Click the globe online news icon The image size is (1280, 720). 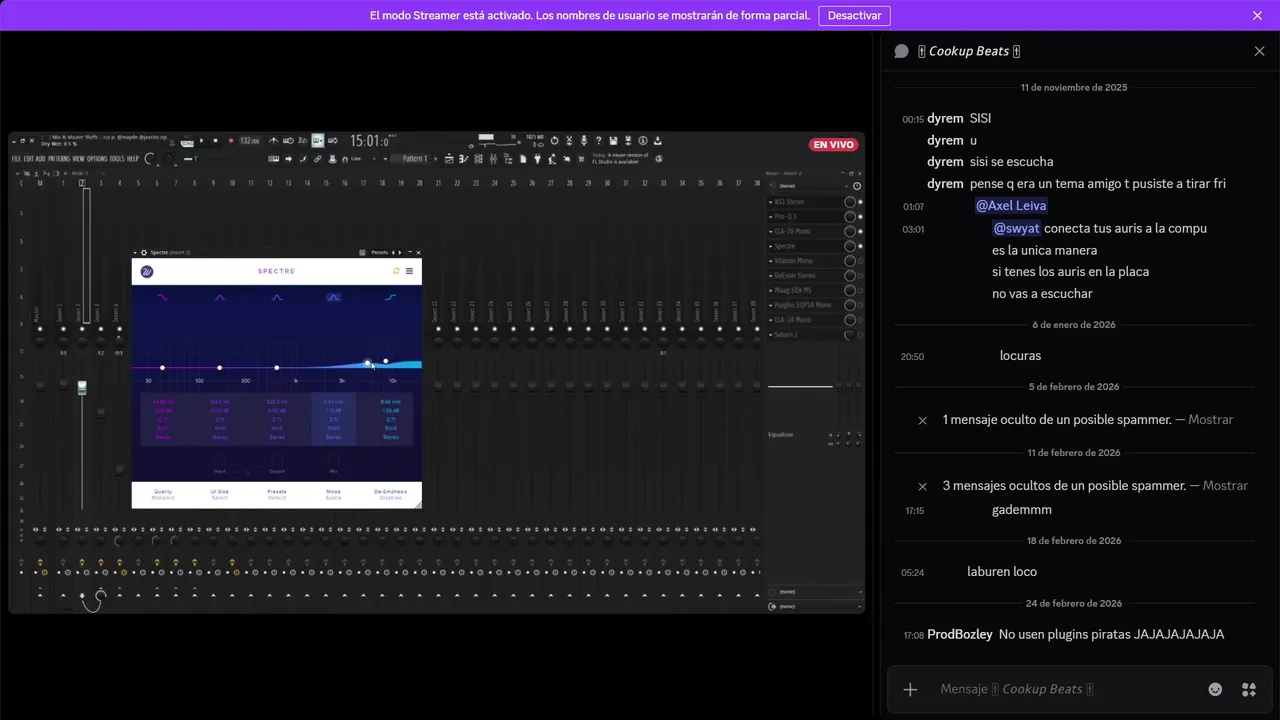pyautogui.click(x=659, y=159)
